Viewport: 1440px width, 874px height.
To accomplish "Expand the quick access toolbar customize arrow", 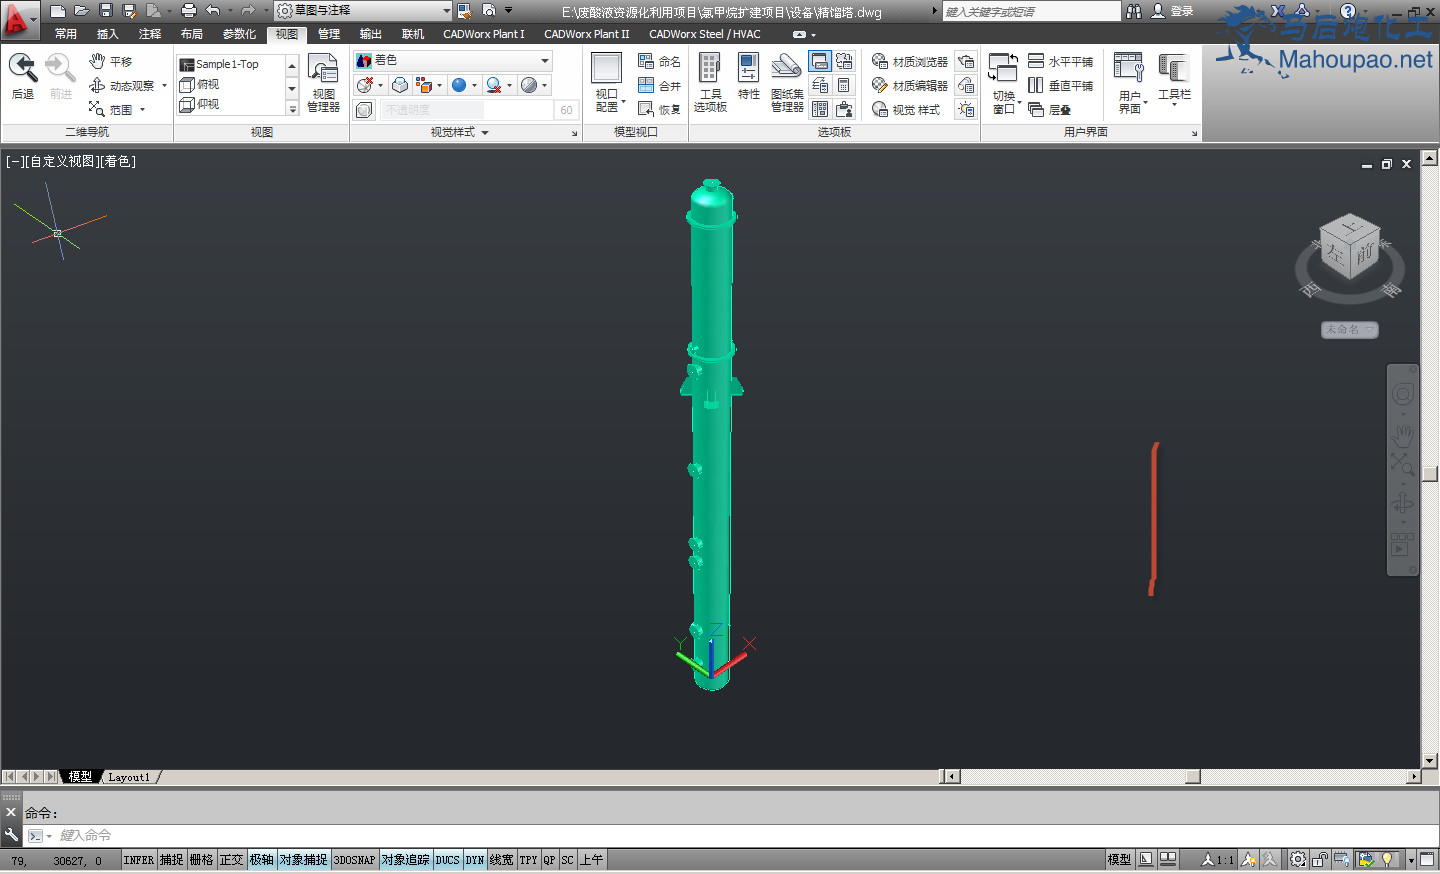I will [508, 11].
